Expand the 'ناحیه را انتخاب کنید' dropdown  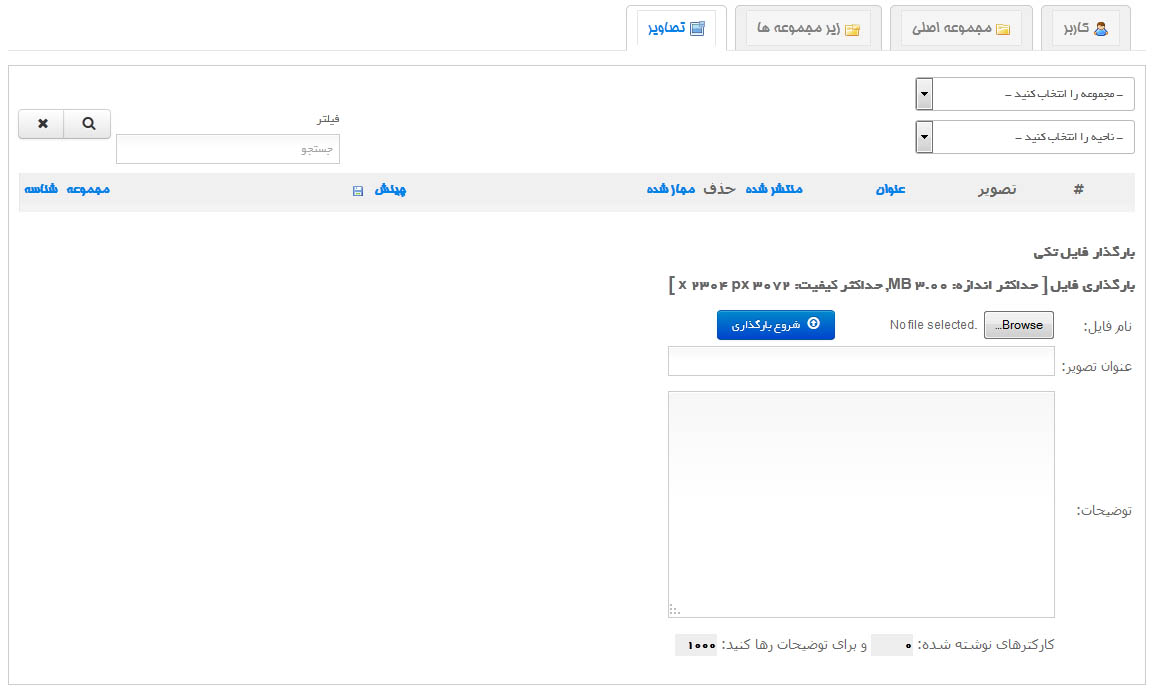[1025, 137]
